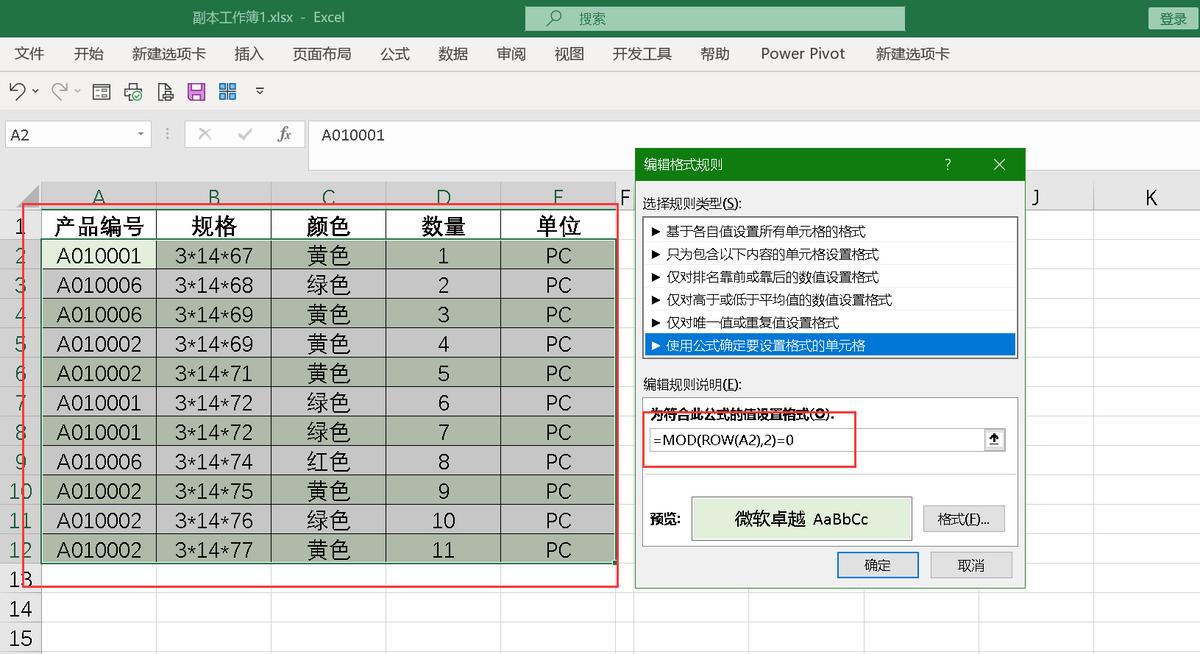Image resolution: width=1200 pixels, height=654 pixels.
Task: Click the quick print icon with green check
Action: click(133, 92)
